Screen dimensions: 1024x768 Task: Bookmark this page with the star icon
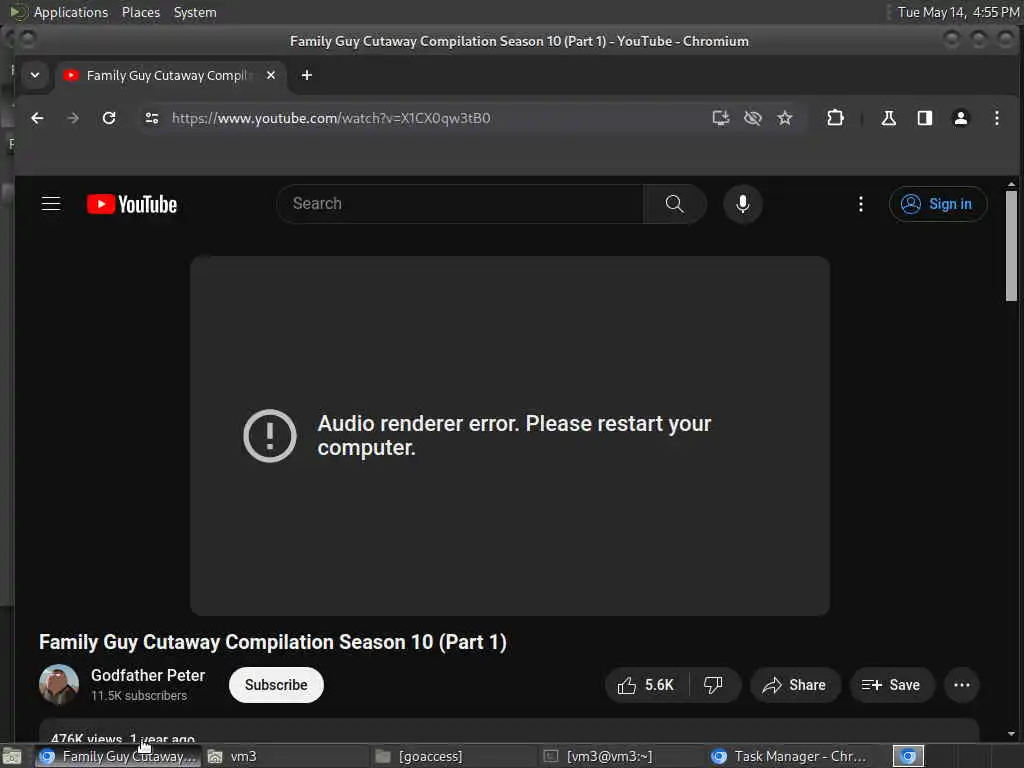pos(784,118)
